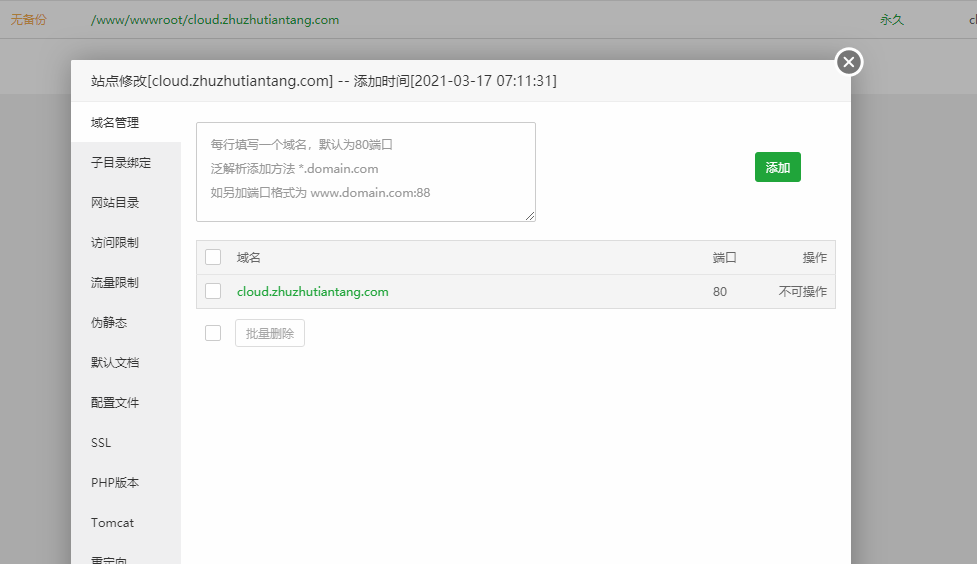Click the 操作 column header

coord(815,257)
